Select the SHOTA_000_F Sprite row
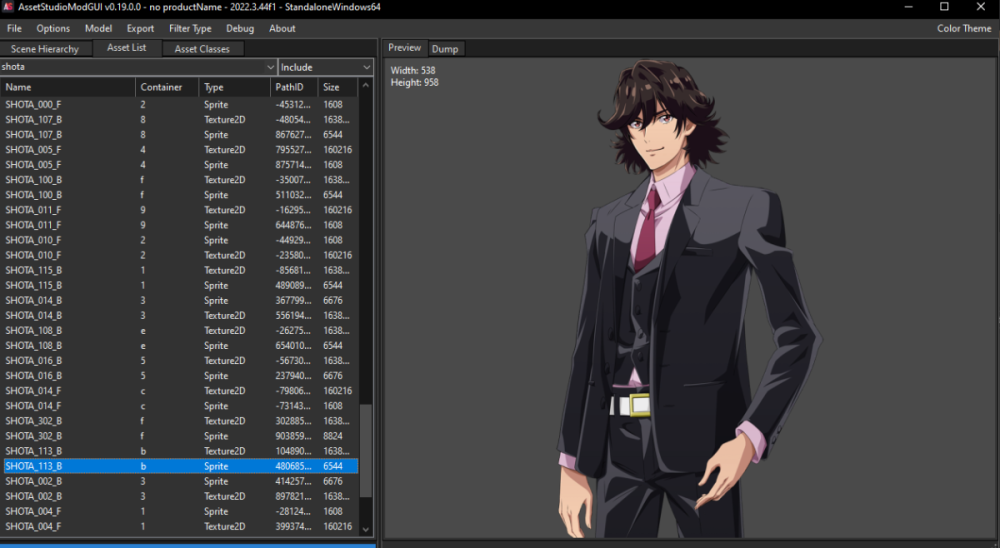The width and height of the screenshot is (1000, 548). [x=180, y=105]
